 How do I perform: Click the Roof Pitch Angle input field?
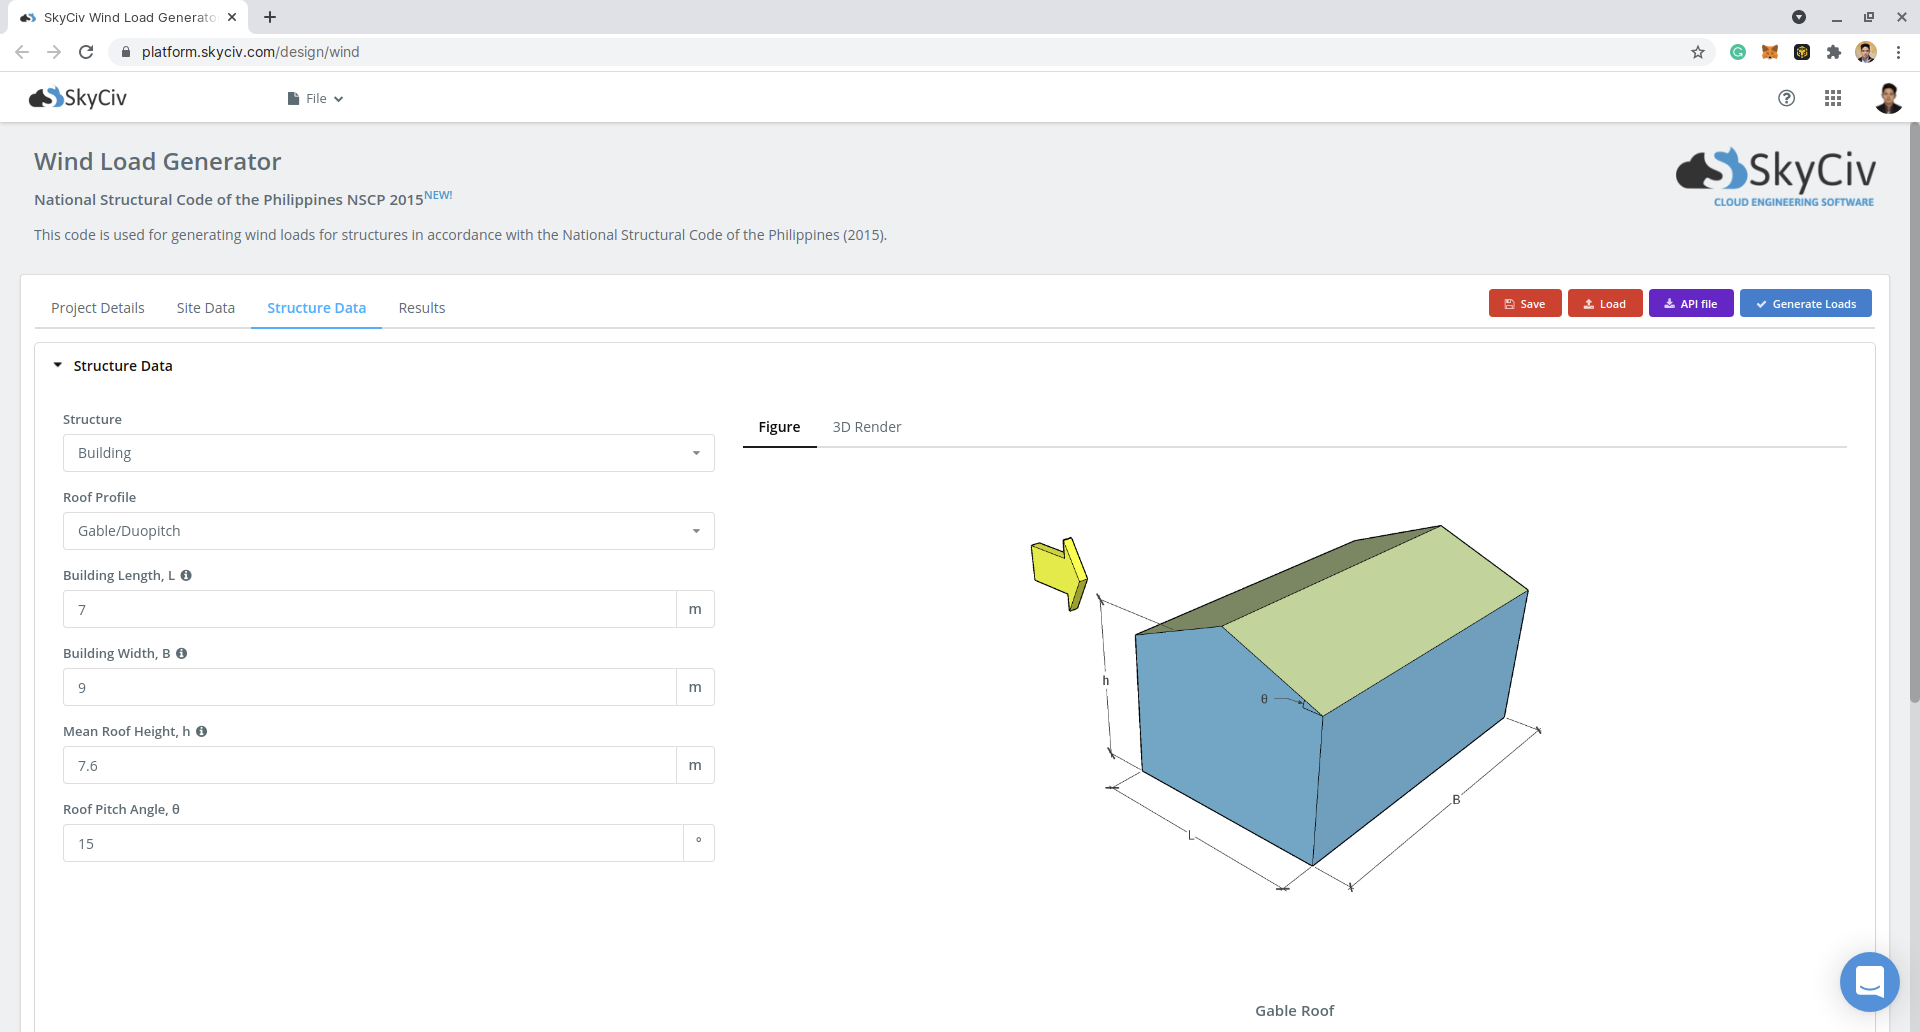[x=372, y=844]
